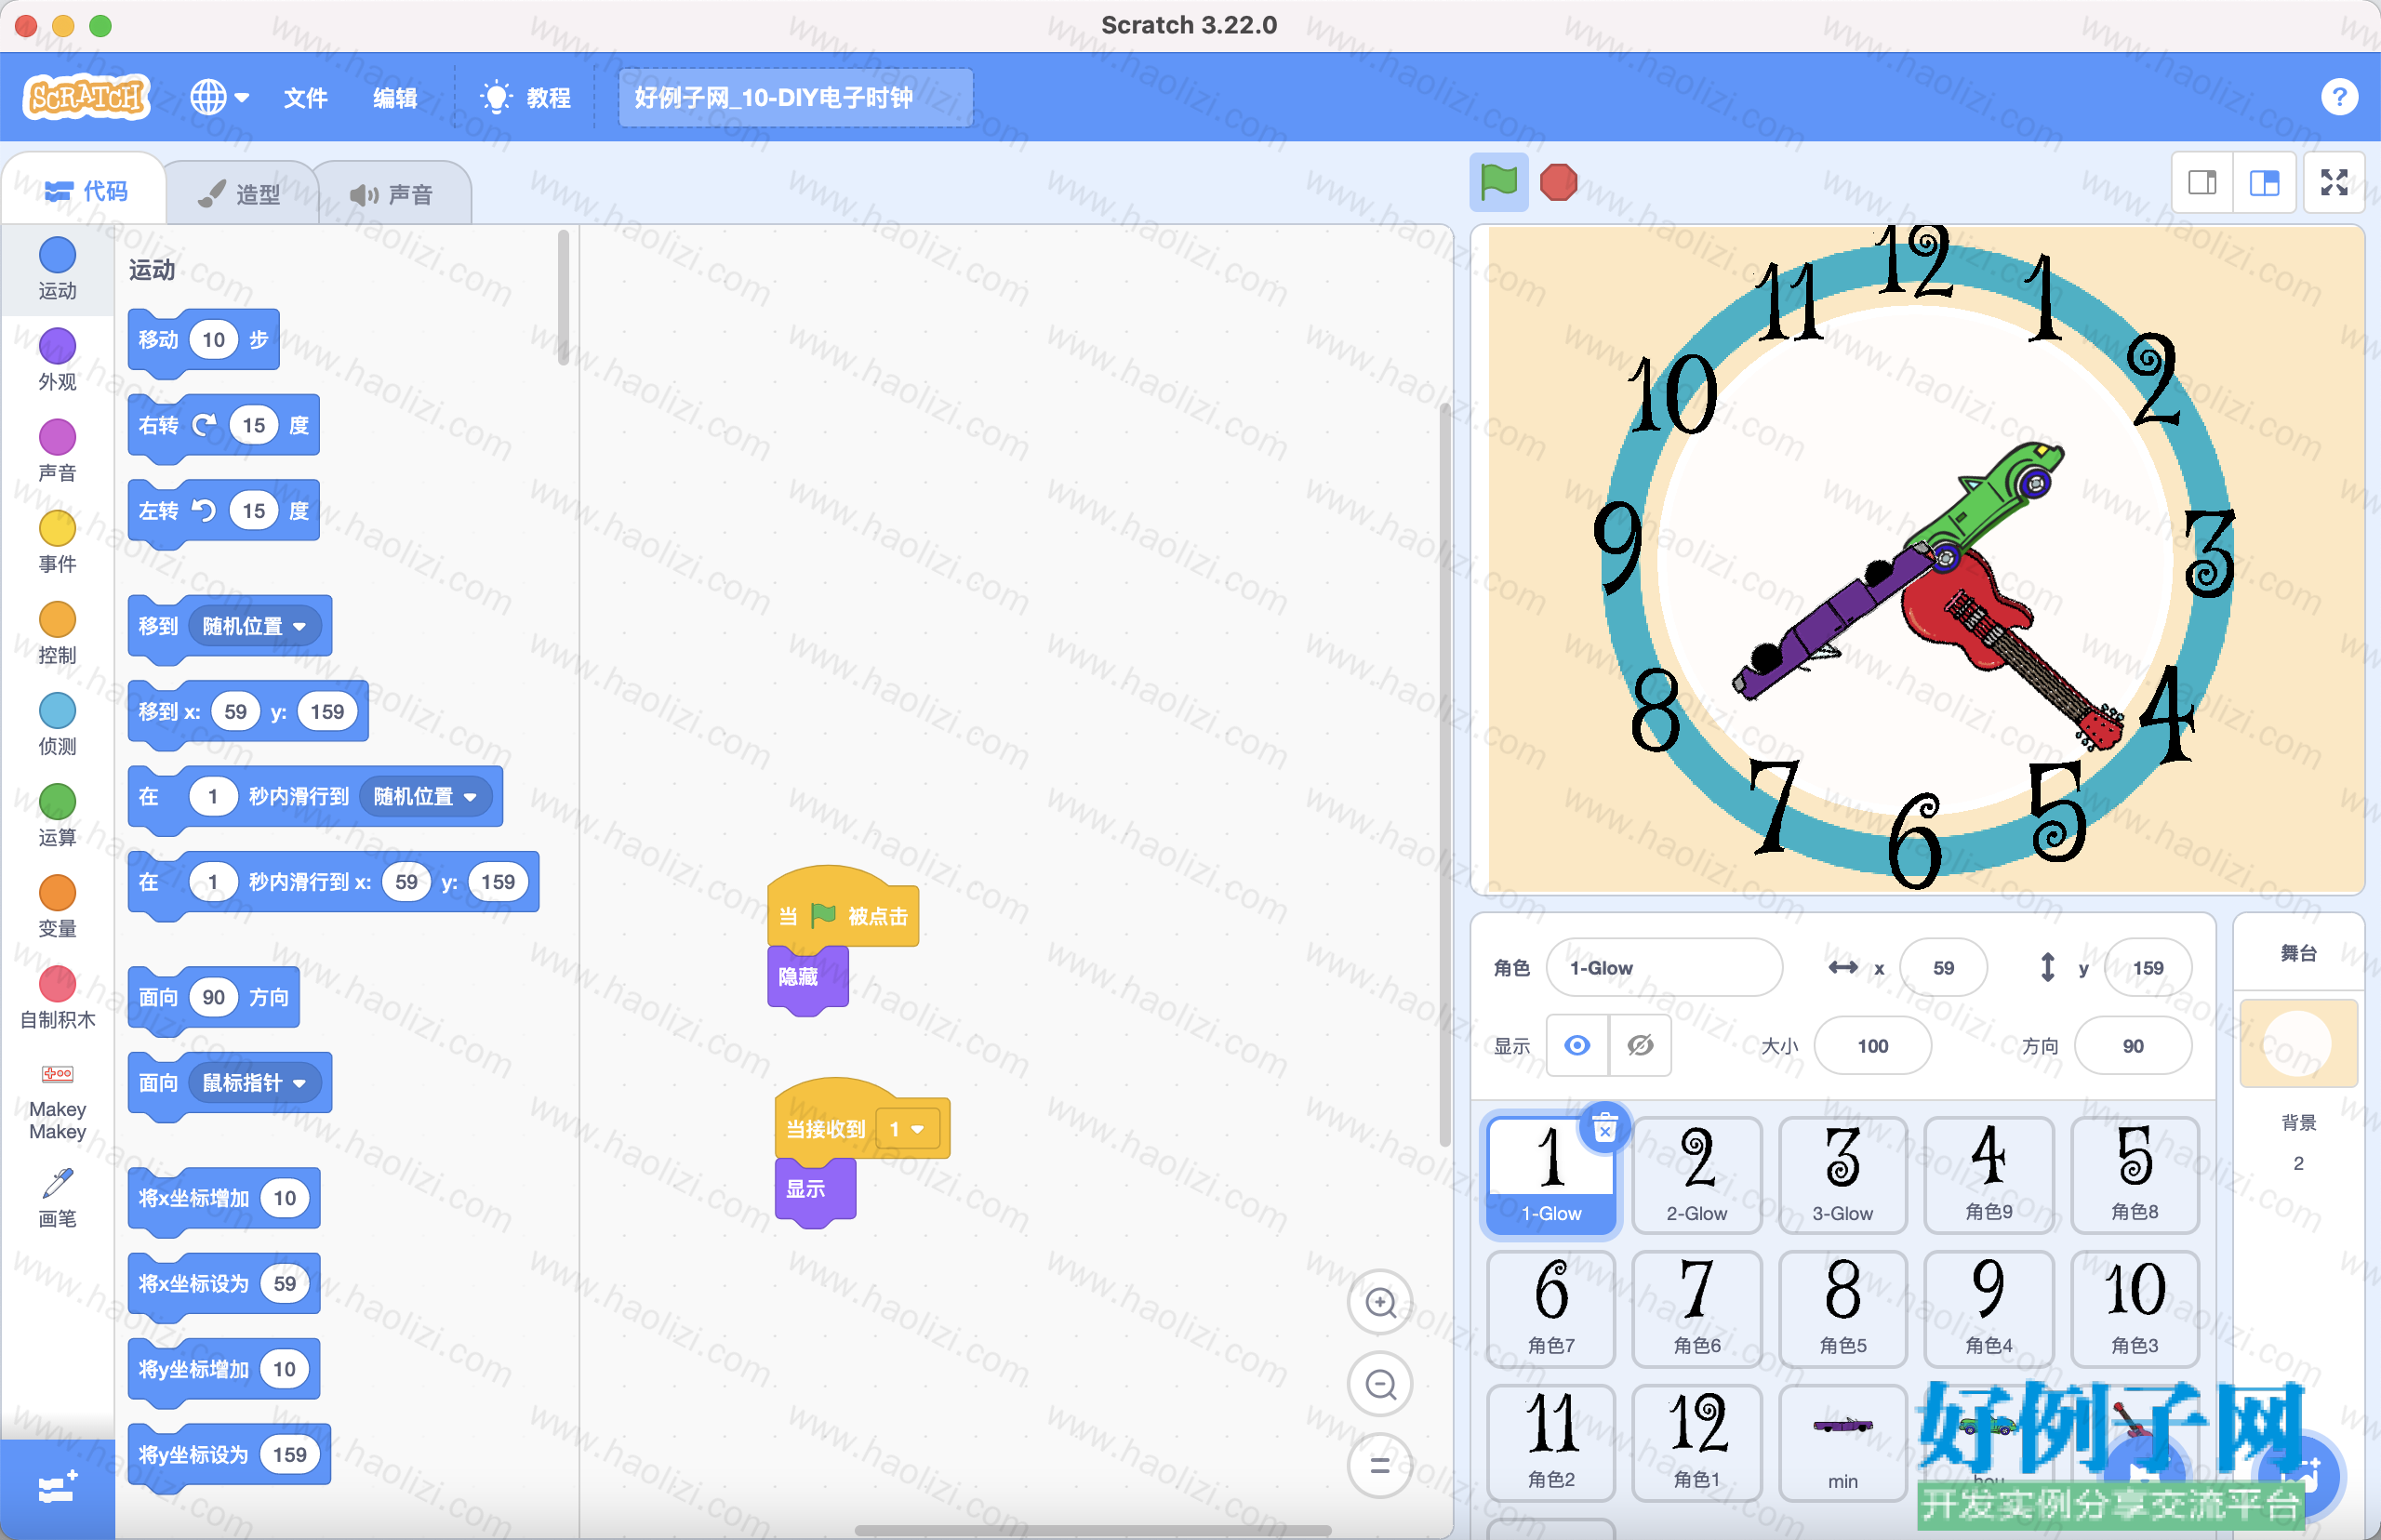
Task: Select the 2-Glow sprite
Action: [x=1697, y=1175]
